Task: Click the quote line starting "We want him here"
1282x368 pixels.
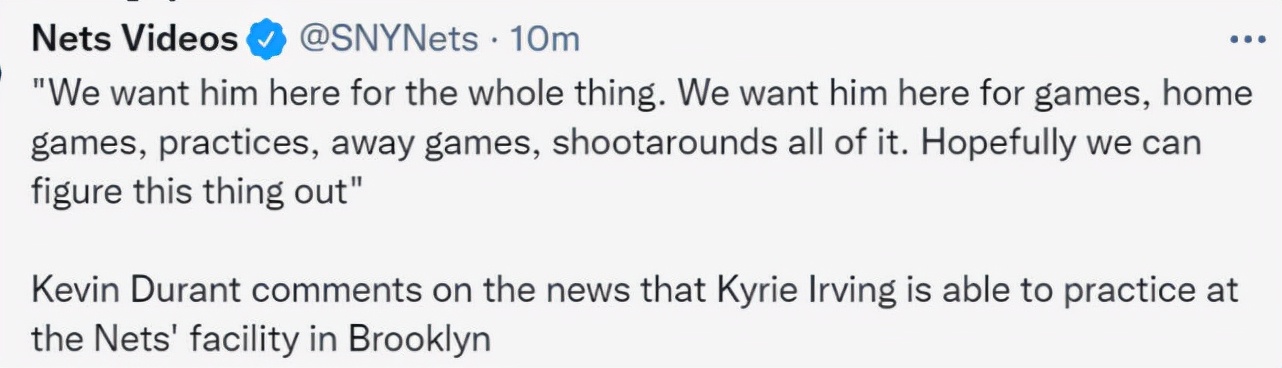Action: point(642,93)
